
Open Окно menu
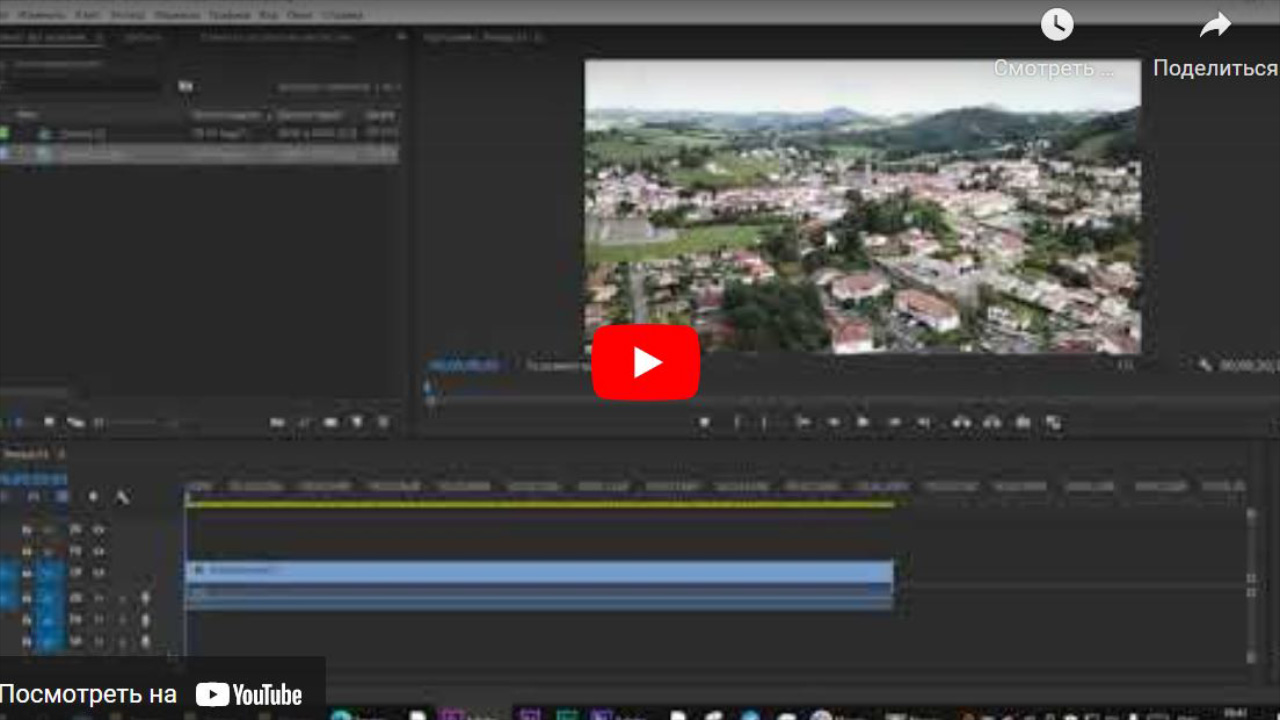(x=299, y=15)
